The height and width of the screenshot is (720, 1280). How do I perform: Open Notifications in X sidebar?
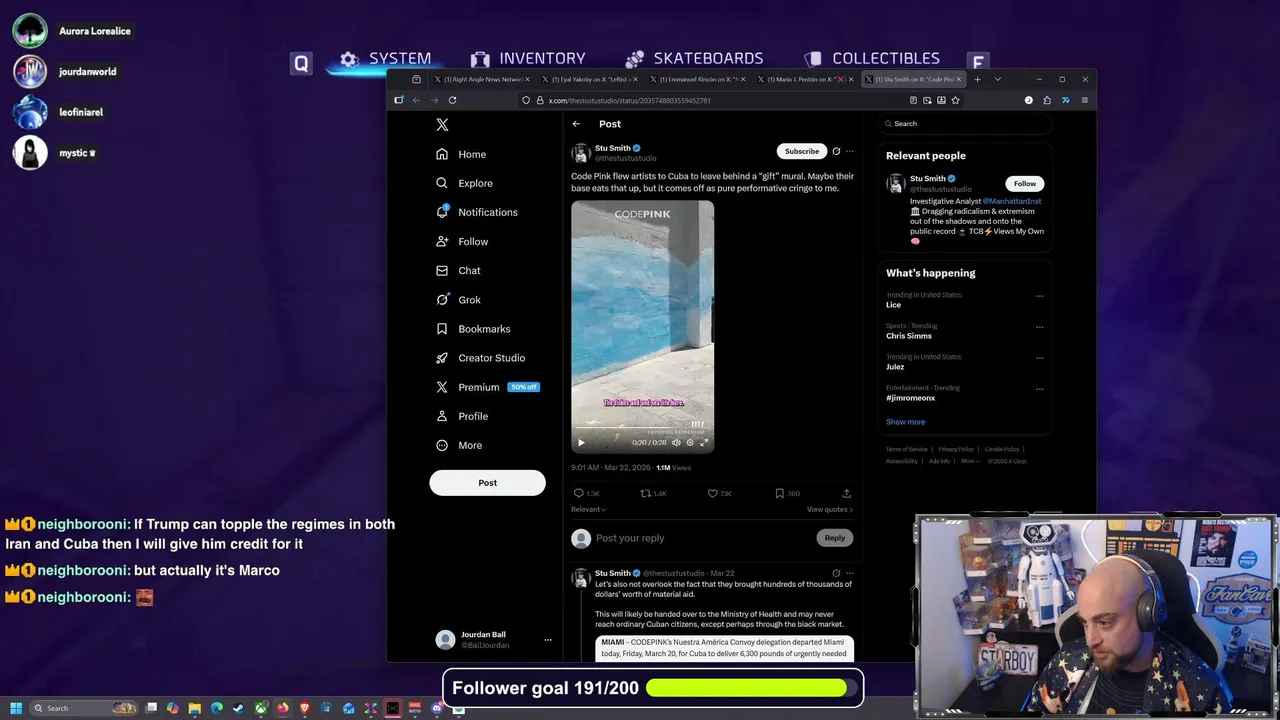tap(477, 212)
